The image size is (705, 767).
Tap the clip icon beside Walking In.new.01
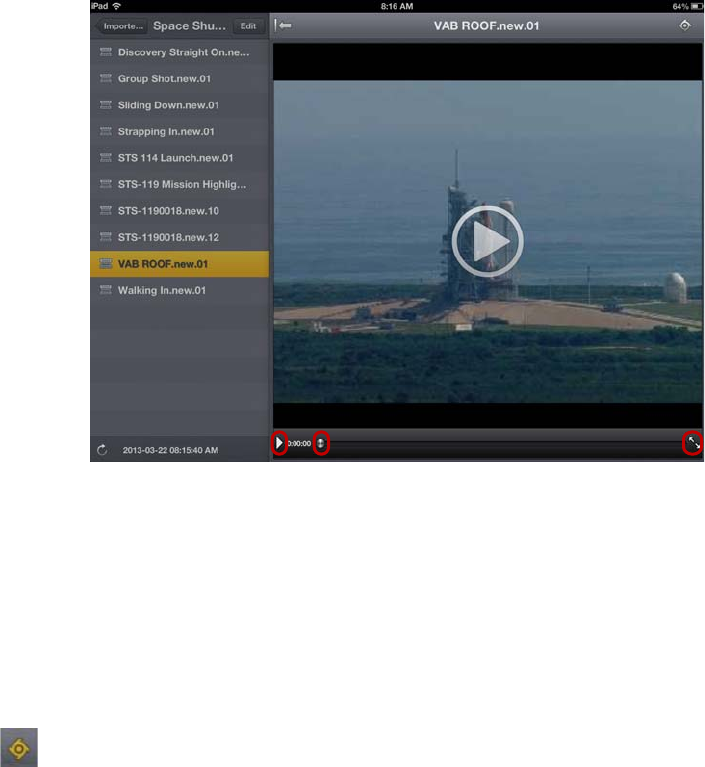click(106, 290)
